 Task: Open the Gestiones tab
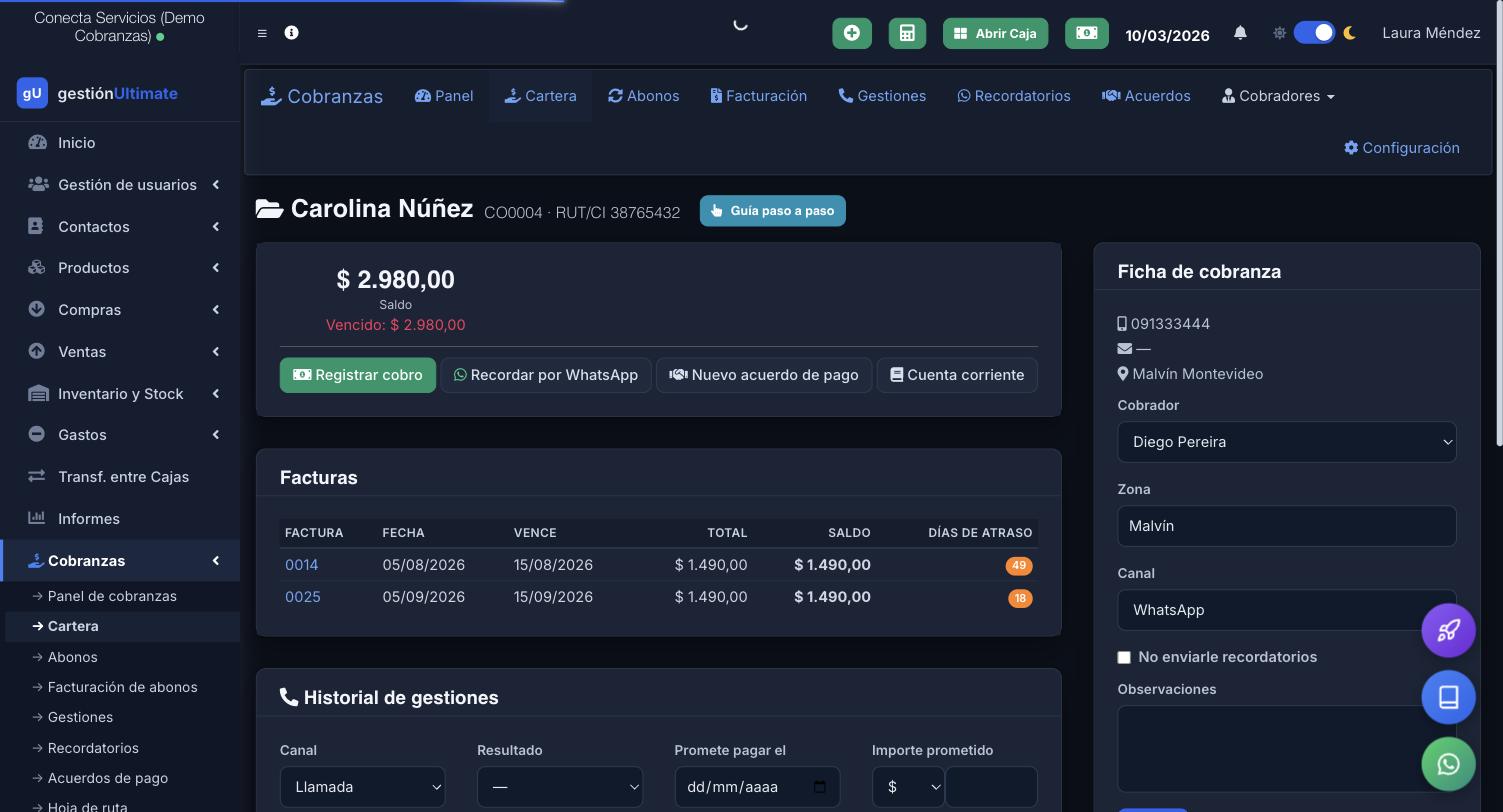(882, 96)
